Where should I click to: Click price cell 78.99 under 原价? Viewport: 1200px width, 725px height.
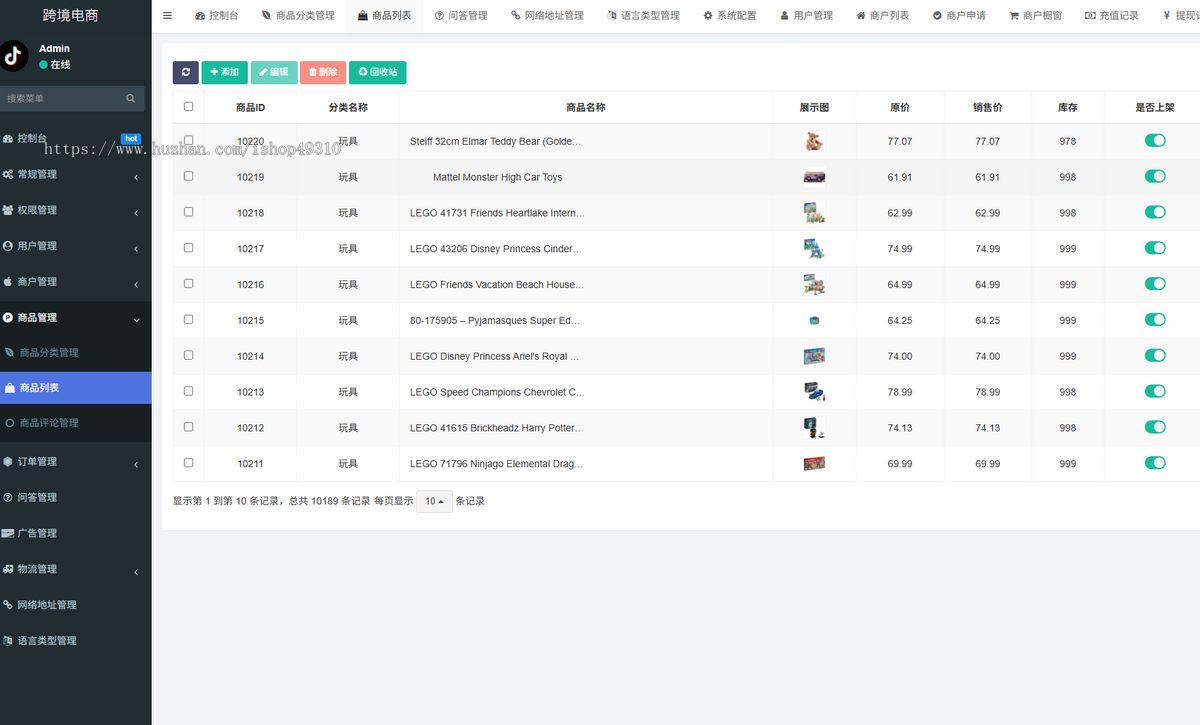900,392
